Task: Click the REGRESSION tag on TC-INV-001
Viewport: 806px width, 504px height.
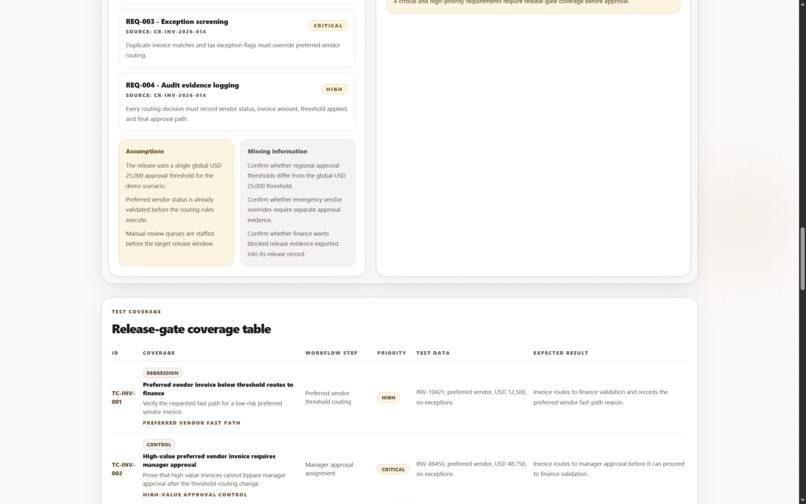Action: 162,373
